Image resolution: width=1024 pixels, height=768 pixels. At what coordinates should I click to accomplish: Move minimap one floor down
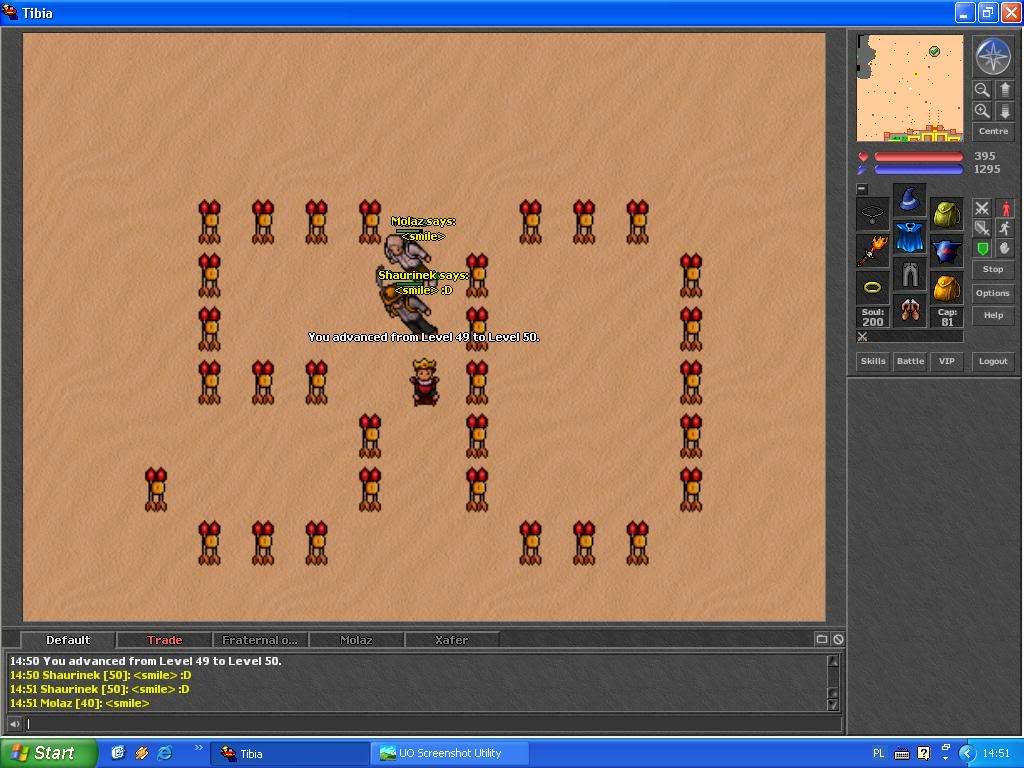pyautogui.click(x=1005, y=111)
